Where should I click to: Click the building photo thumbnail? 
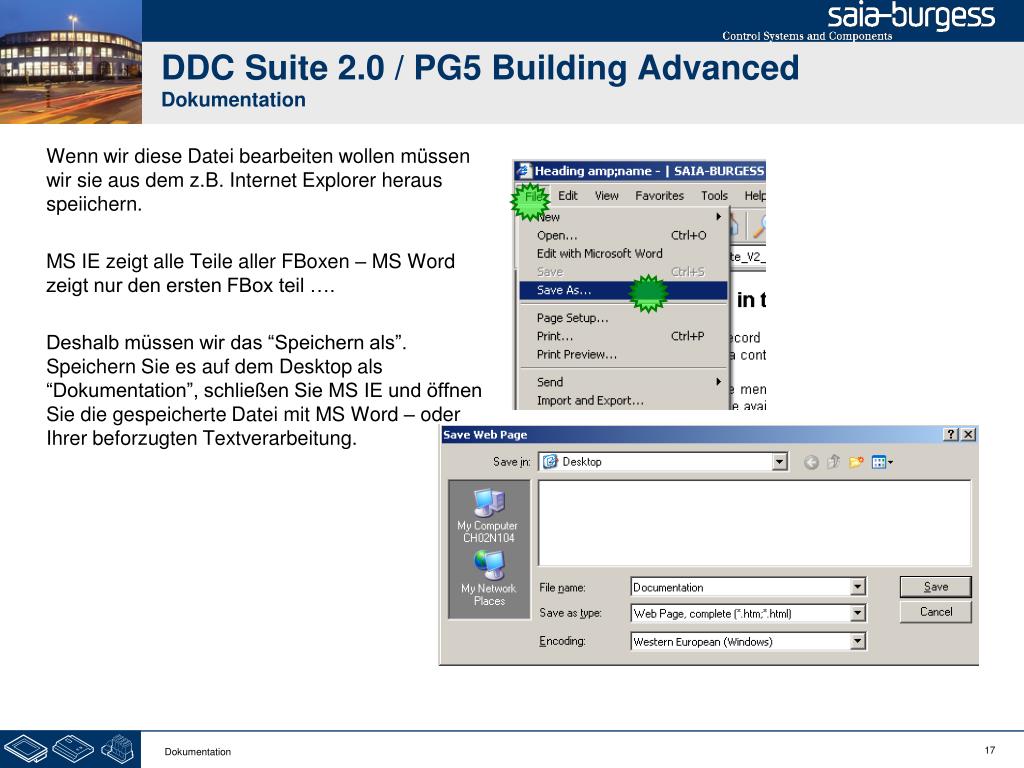[x=71, y=62]
